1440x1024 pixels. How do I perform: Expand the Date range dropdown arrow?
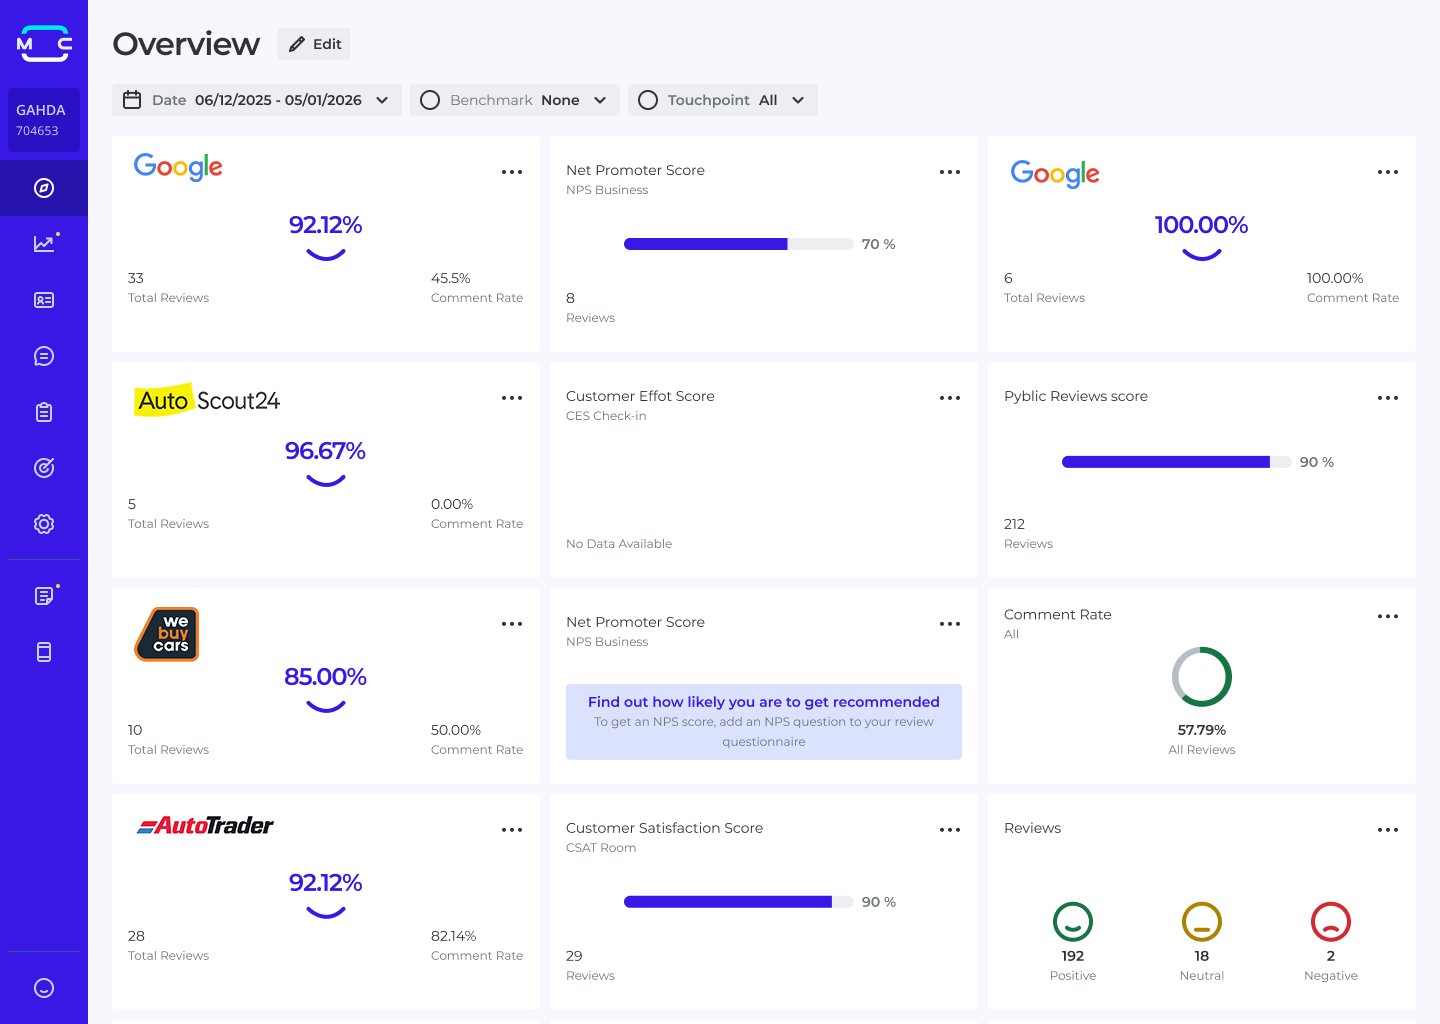pos(382,100)
